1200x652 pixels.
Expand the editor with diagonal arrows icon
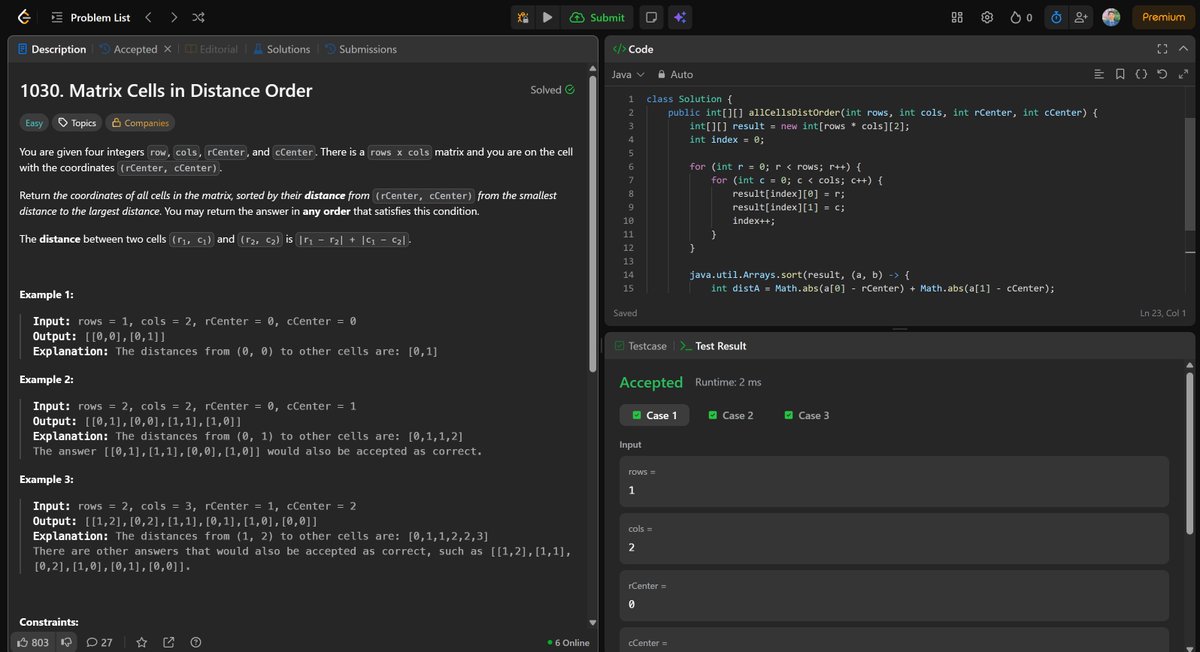[x=1183, y=74]
